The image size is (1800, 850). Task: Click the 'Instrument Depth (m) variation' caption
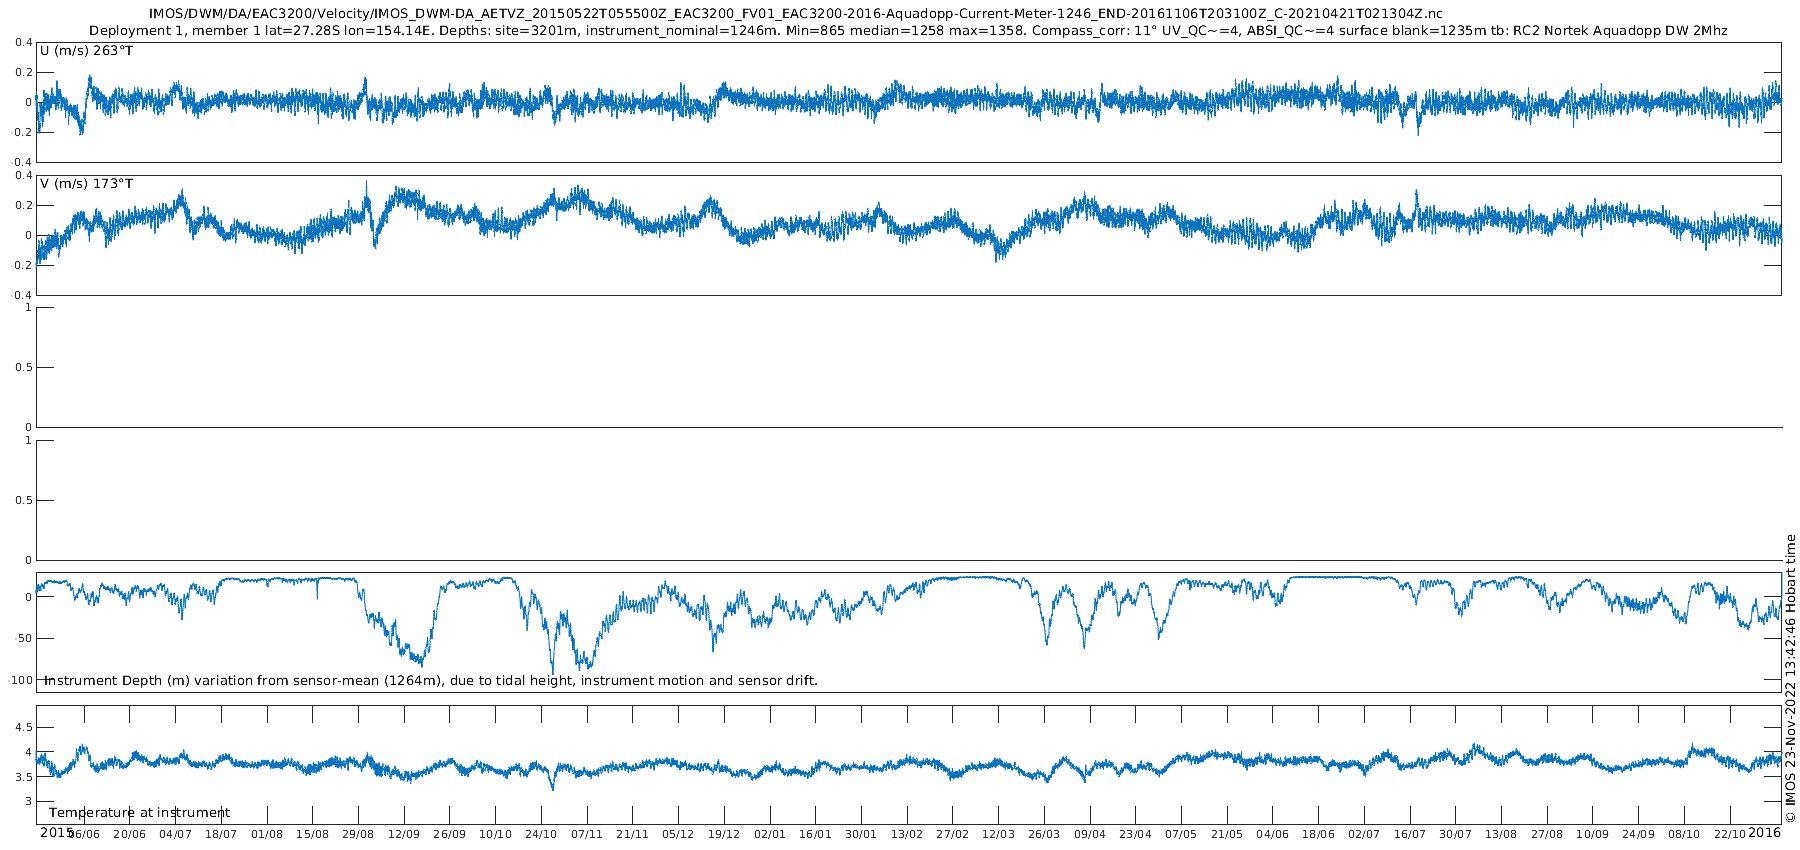(431, 681)
